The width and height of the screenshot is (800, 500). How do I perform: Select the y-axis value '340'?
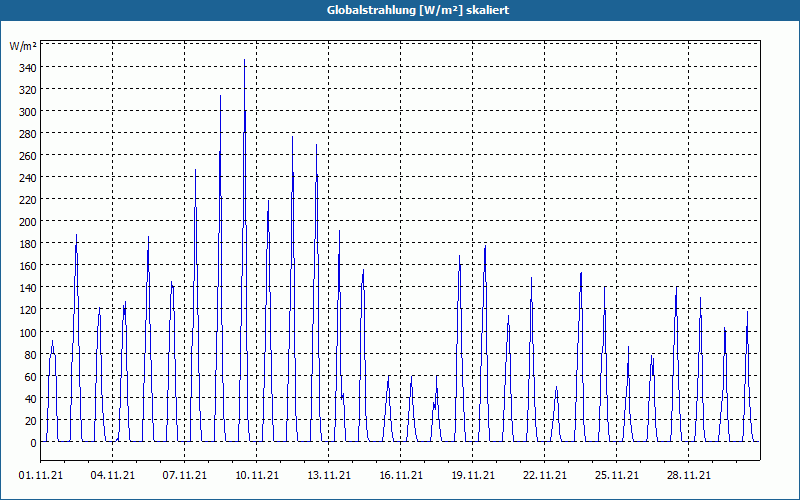click(28, 68)
